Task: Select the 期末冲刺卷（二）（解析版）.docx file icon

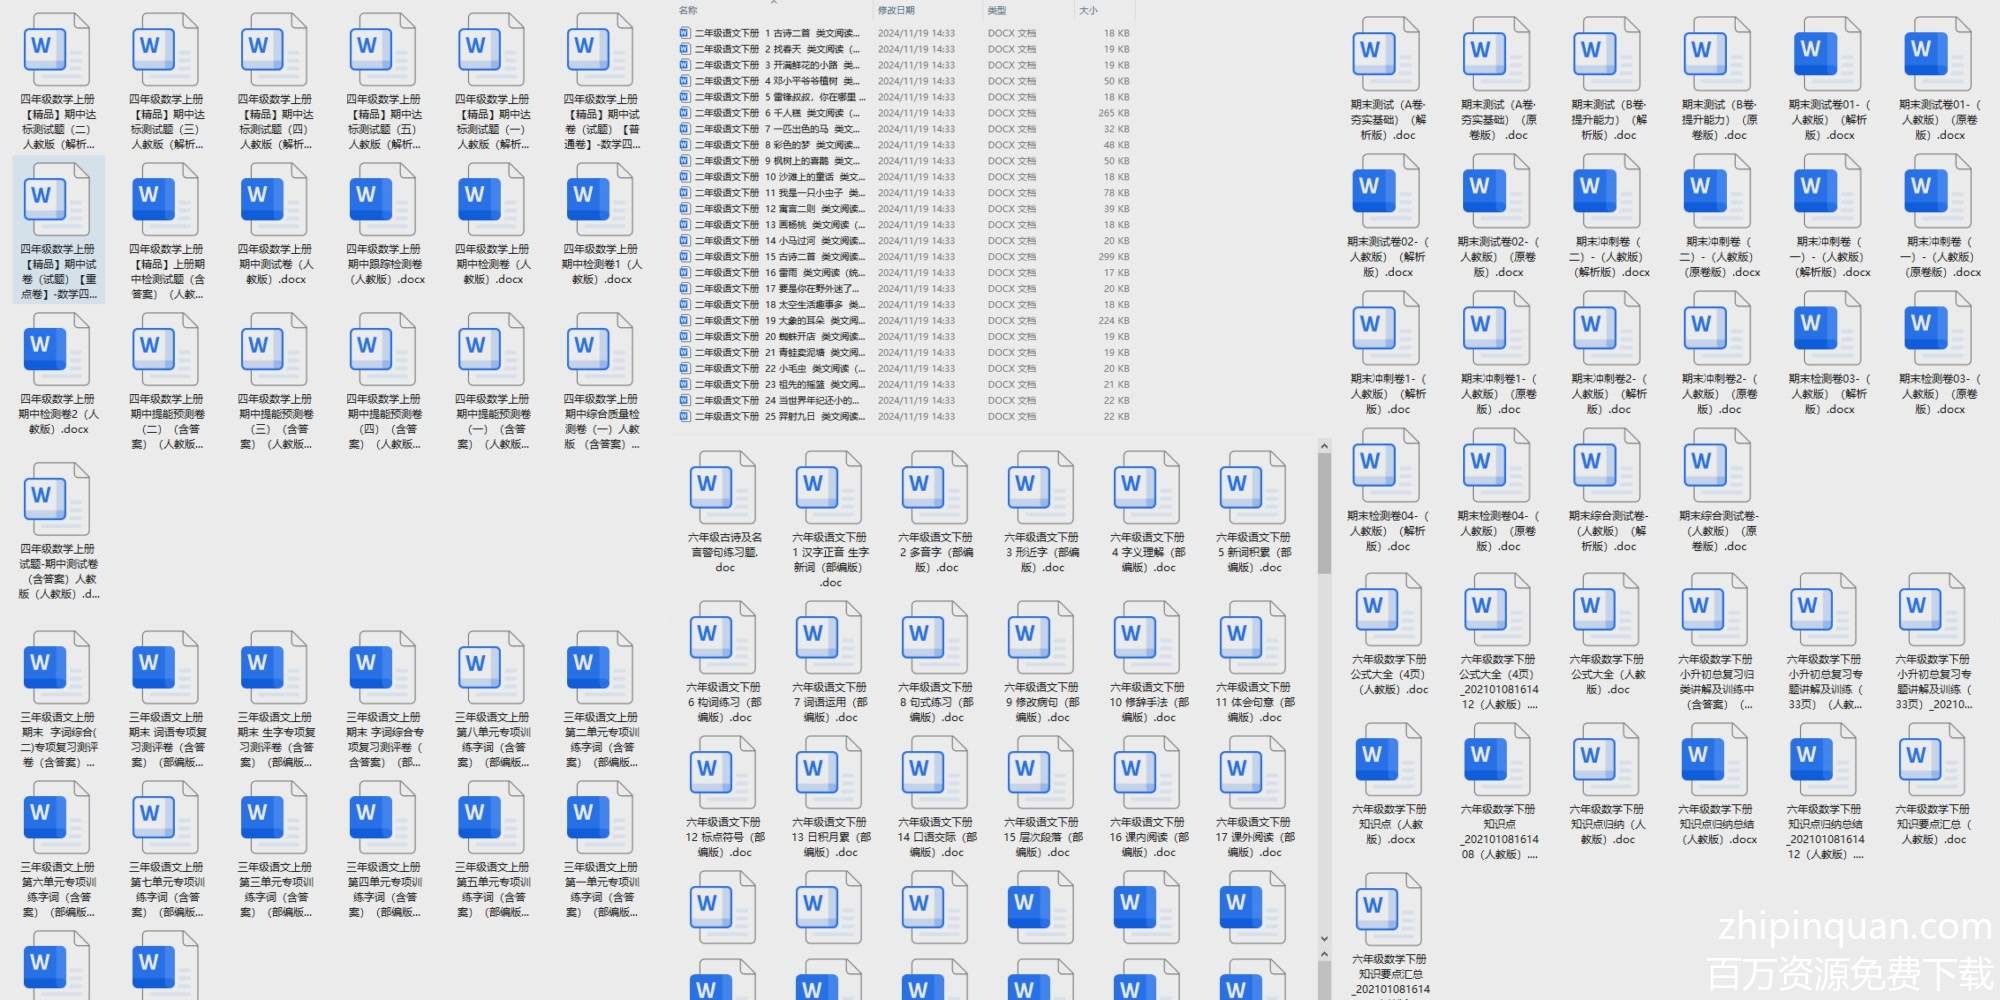Action: point(1607,192)
